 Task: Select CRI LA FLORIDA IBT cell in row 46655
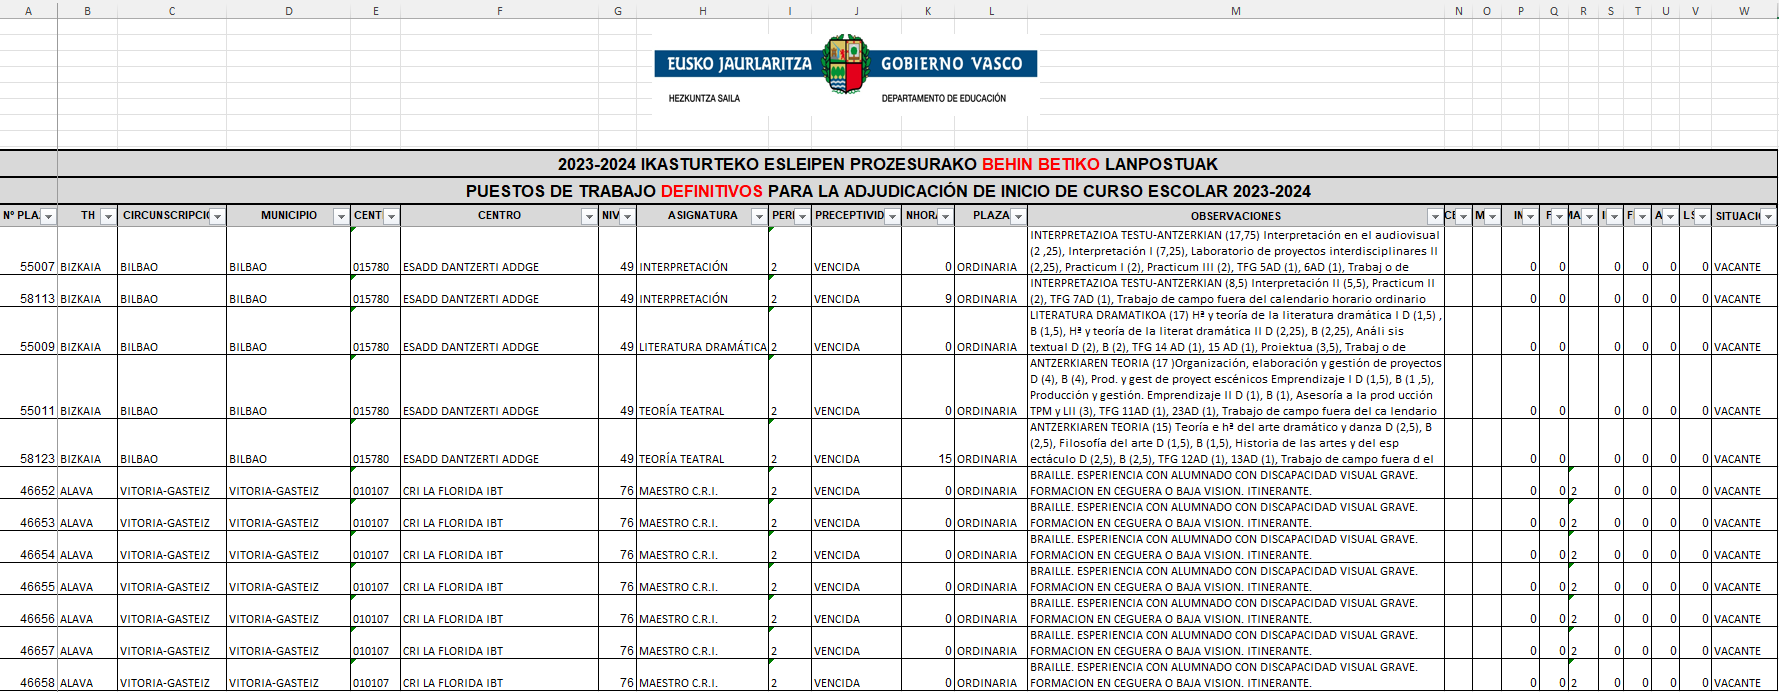(x=499, y=579)
